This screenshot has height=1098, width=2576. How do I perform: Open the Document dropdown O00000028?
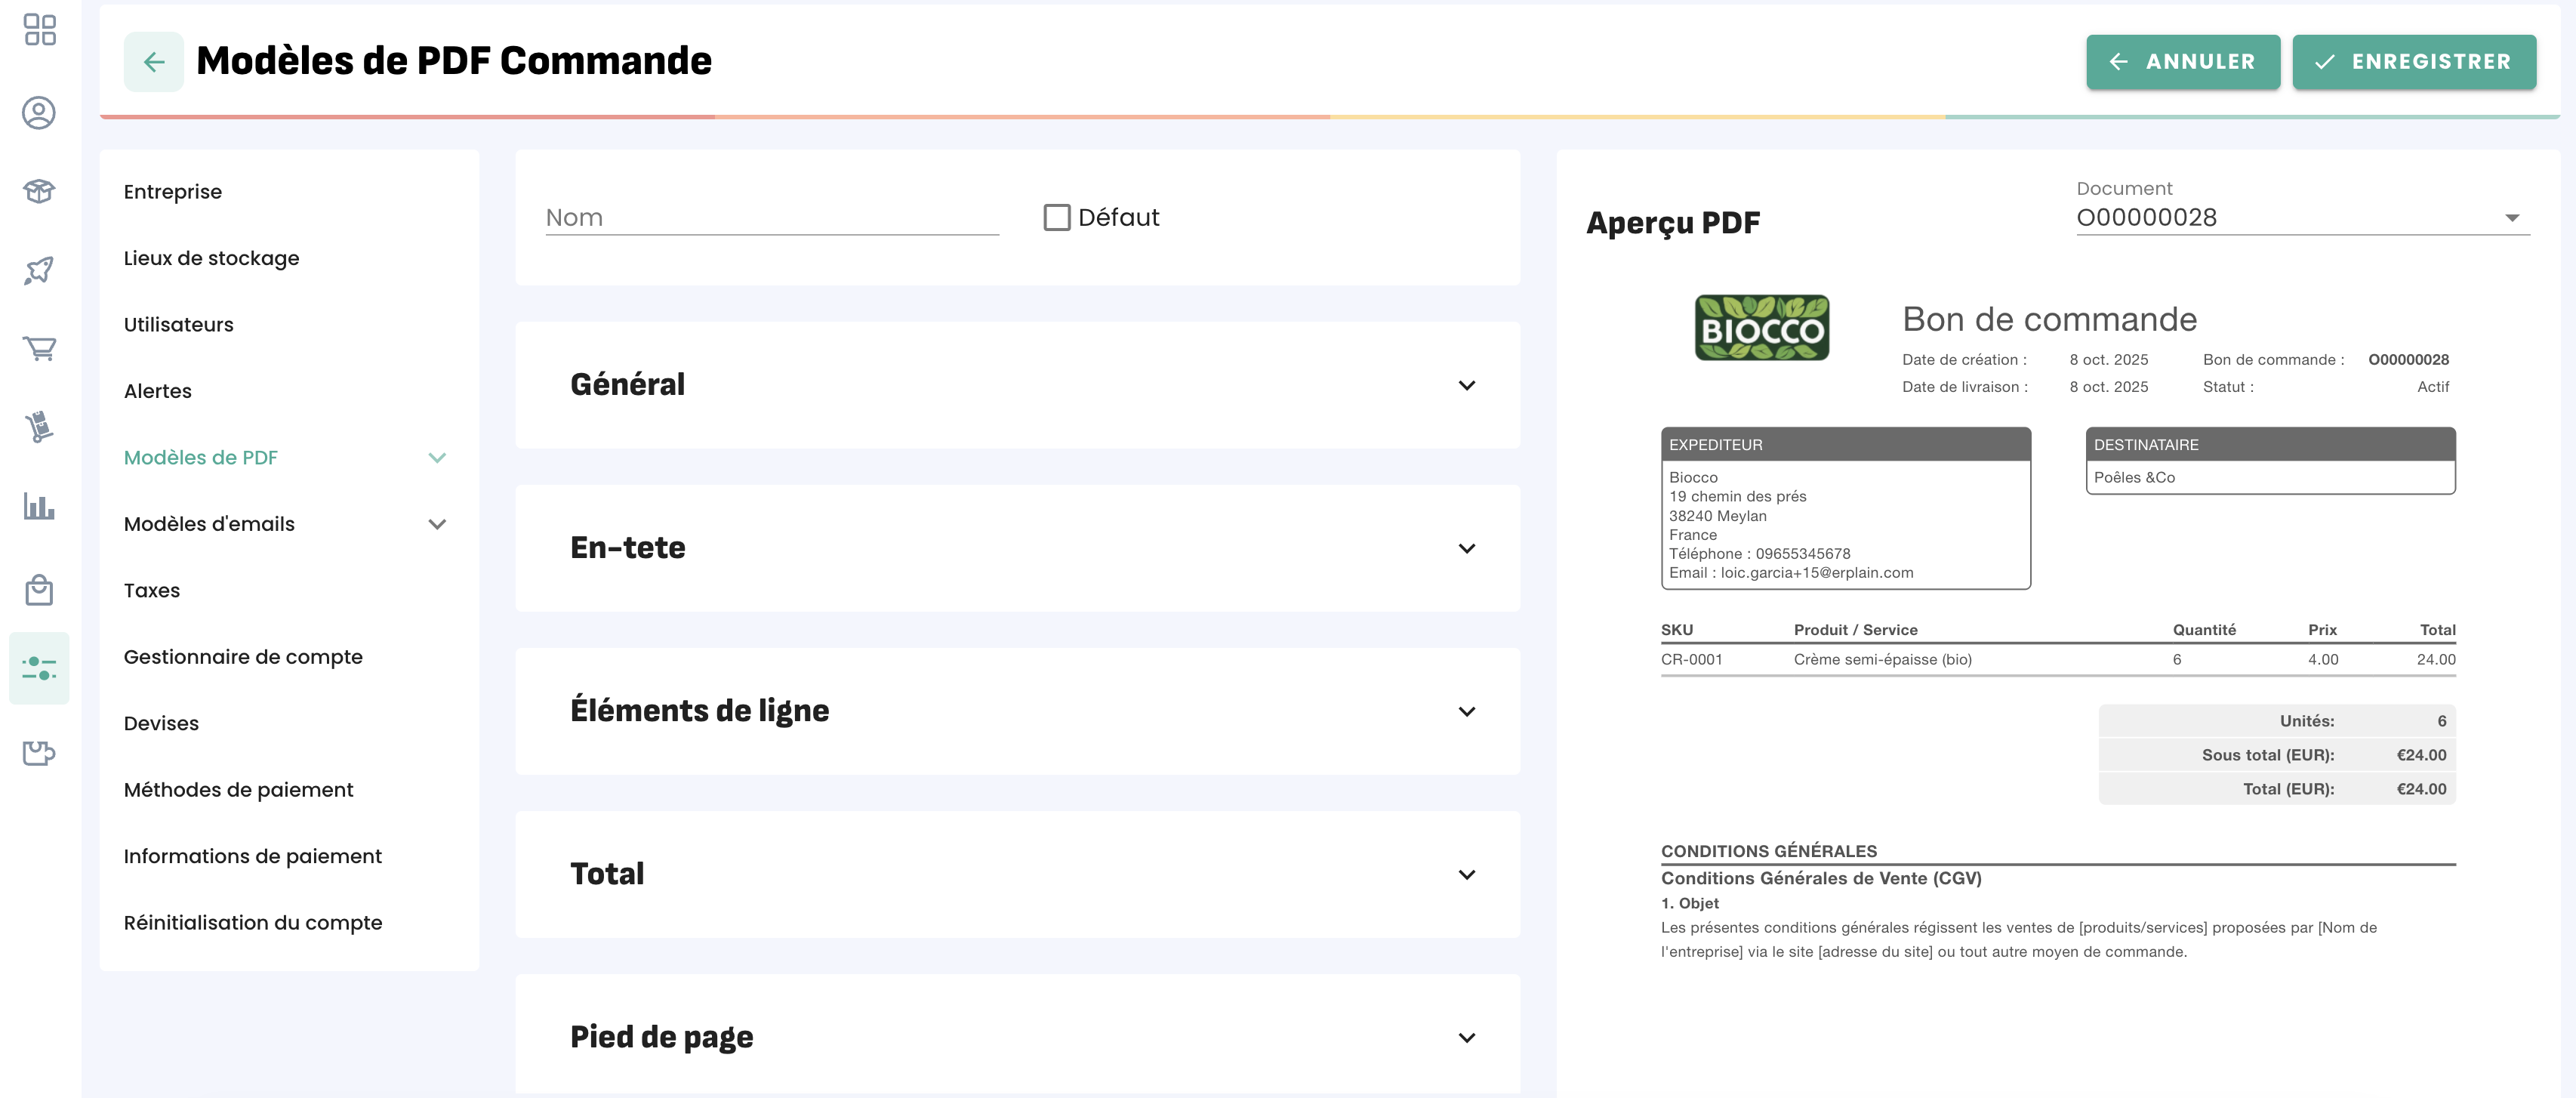(x=2301, y=218)
